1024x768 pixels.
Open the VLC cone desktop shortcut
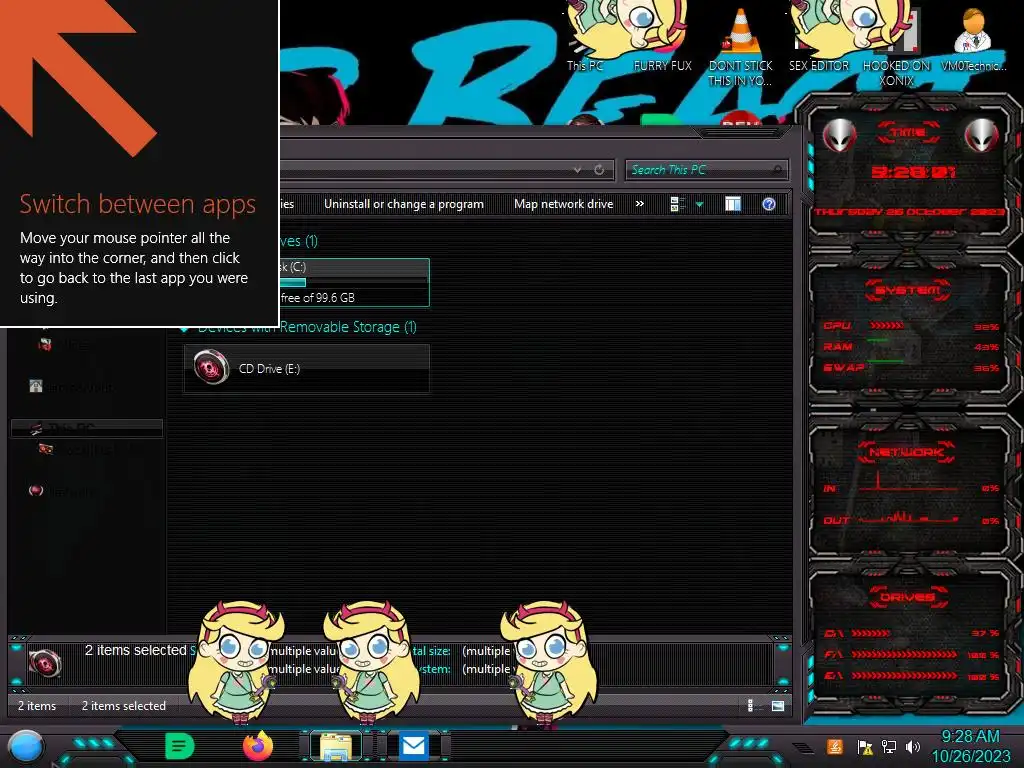click(x=740, y=46)
